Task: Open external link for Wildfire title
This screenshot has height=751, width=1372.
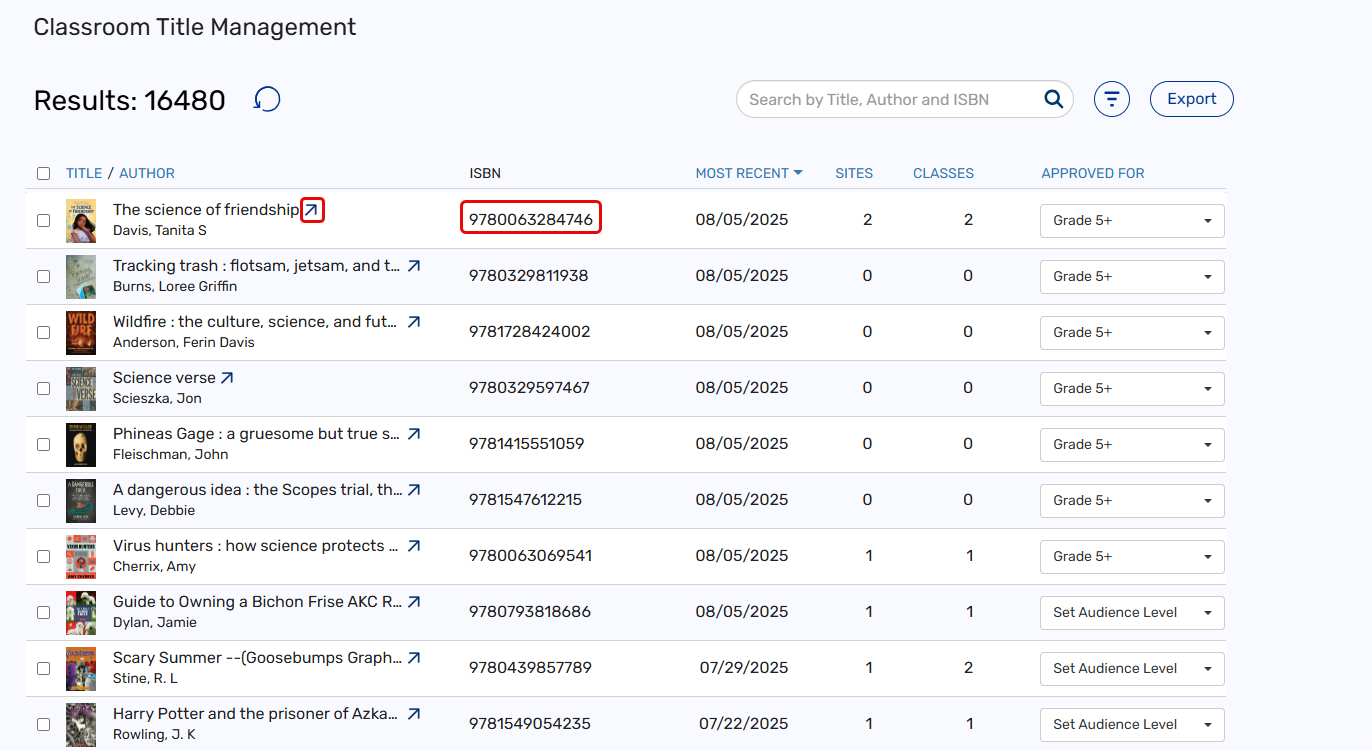Action: [414, 322]
